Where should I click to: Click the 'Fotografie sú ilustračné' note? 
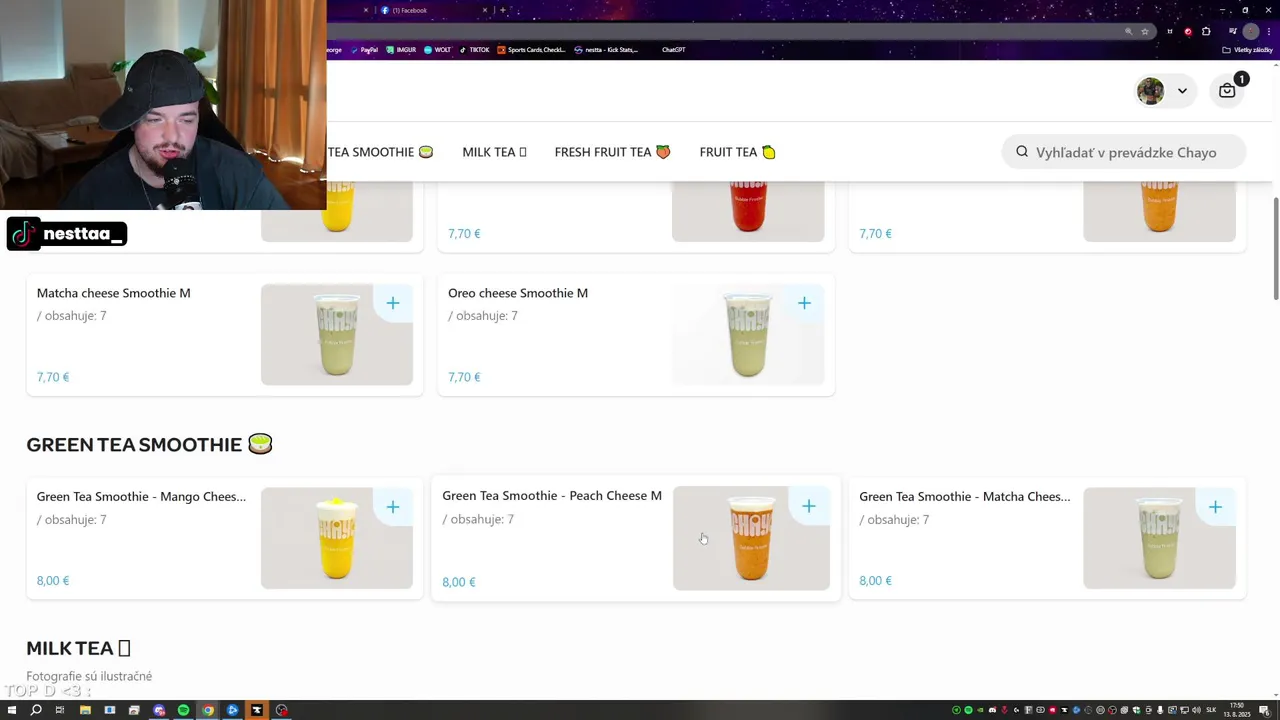(x=89, y=677)
